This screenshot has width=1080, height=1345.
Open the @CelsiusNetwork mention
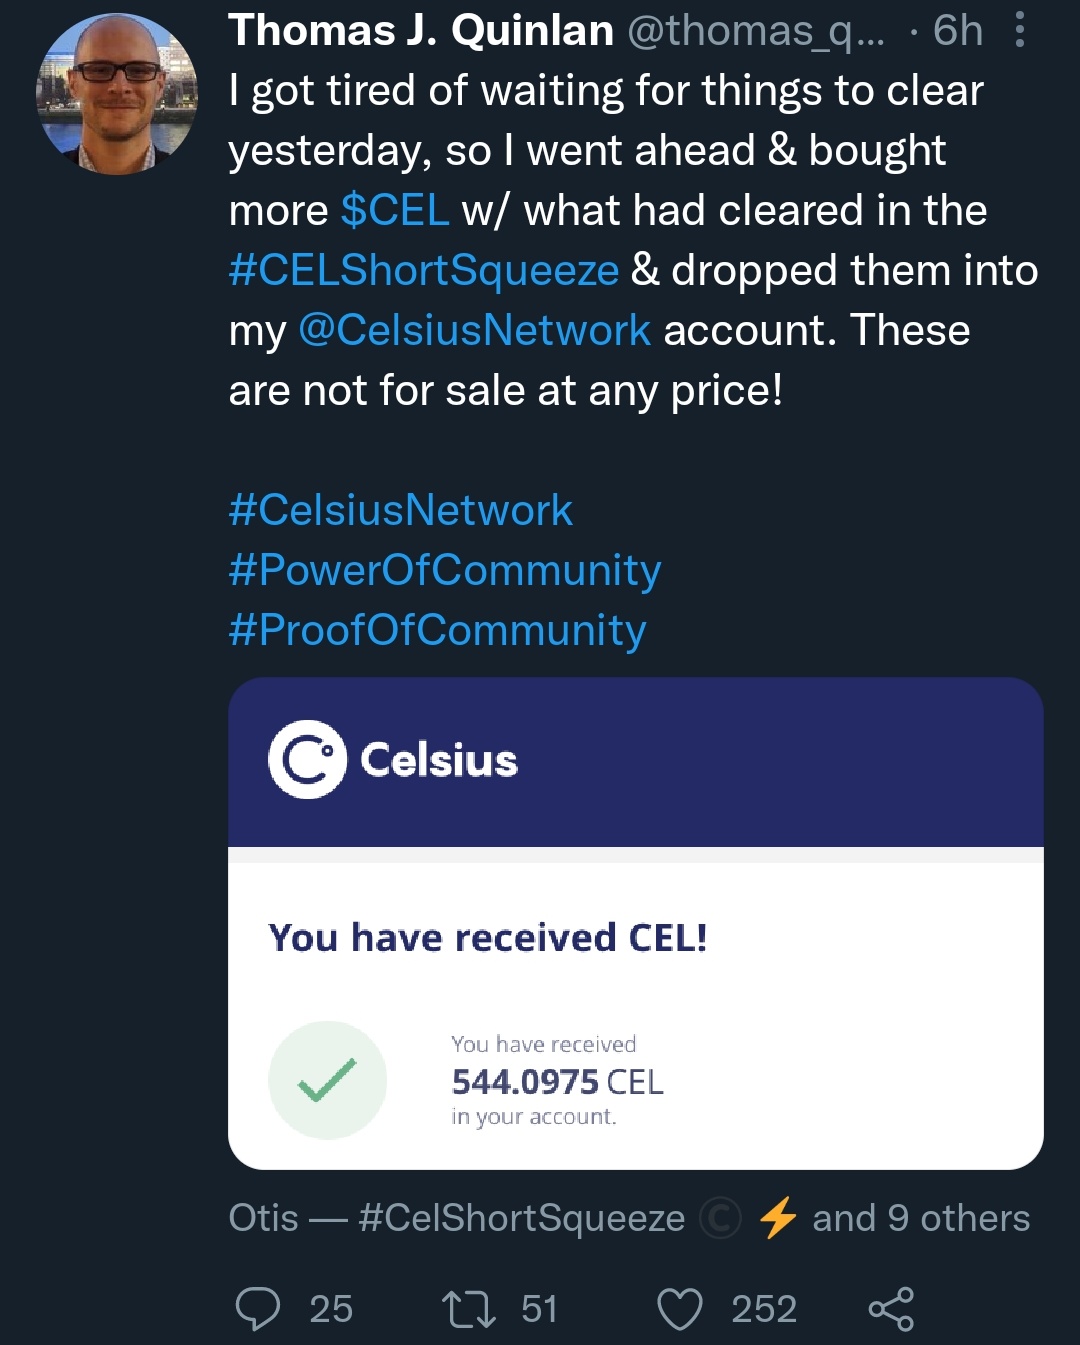[x=475, y=330]
